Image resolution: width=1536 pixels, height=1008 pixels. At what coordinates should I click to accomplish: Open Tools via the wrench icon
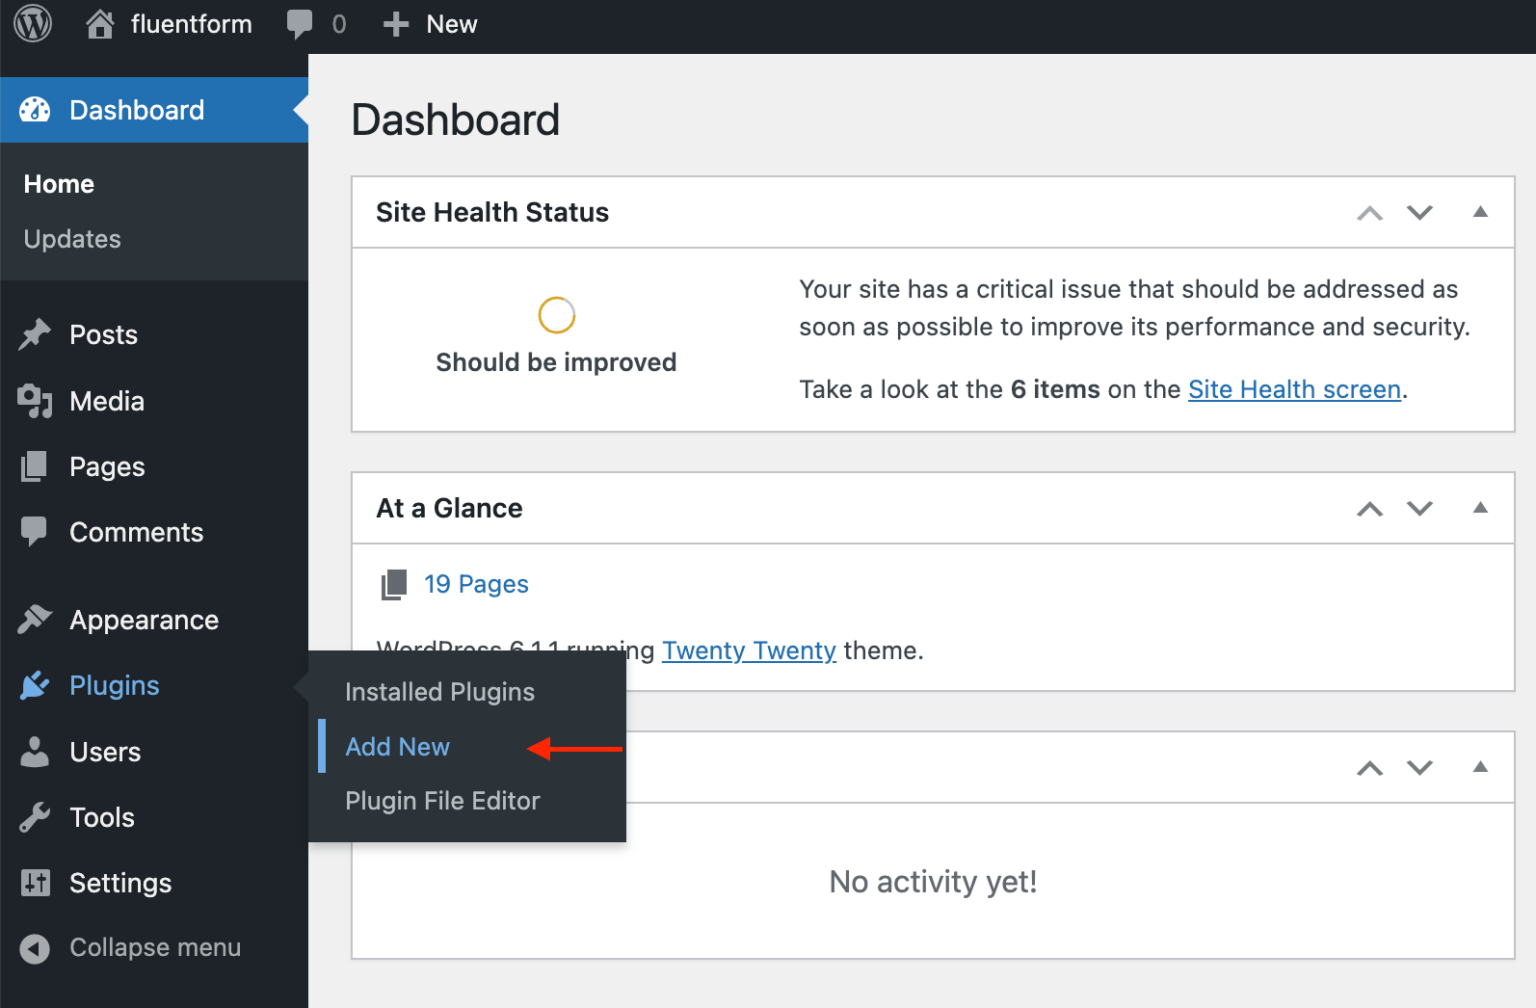[x=35, y=817]
